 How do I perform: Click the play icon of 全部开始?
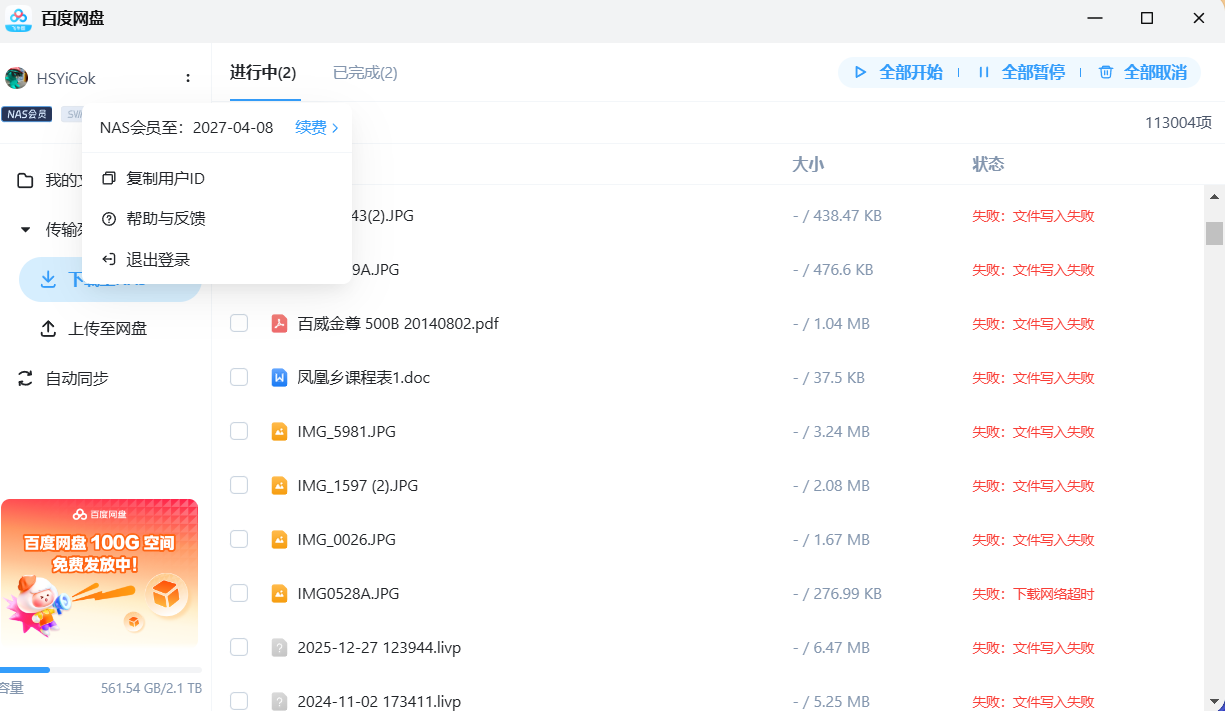860,72
